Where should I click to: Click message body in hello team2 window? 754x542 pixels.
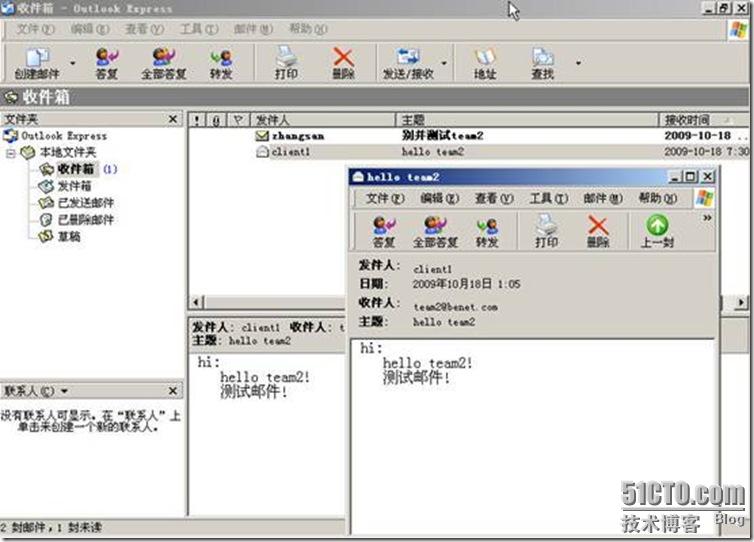click(533, 435)
